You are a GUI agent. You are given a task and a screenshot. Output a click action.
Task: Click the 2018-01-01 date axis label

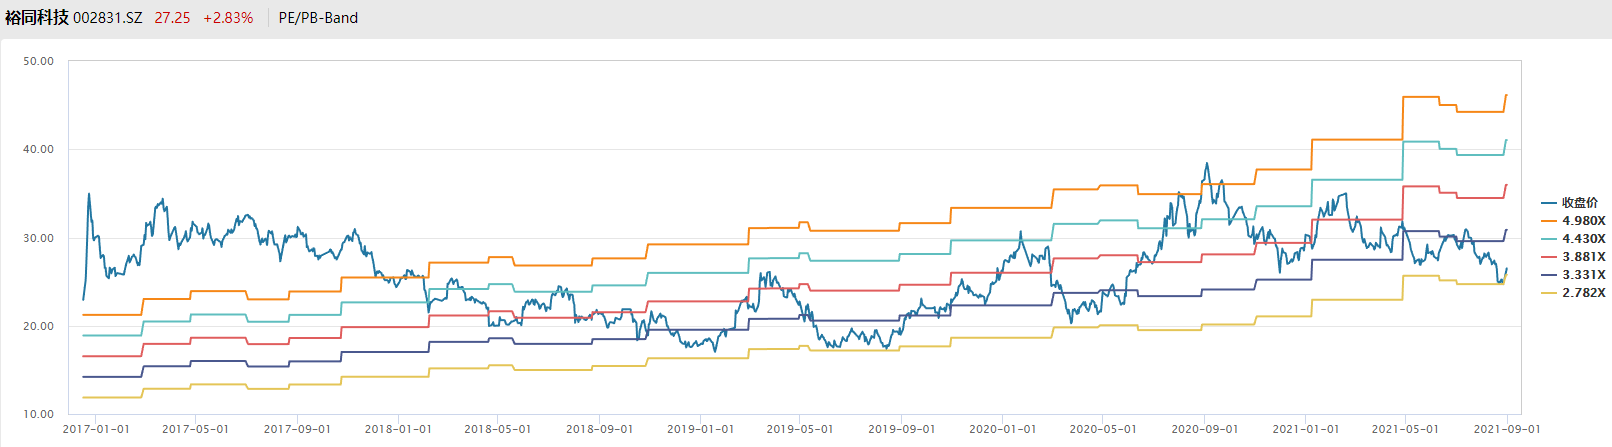pyautogui.click(x=398, y=429)
